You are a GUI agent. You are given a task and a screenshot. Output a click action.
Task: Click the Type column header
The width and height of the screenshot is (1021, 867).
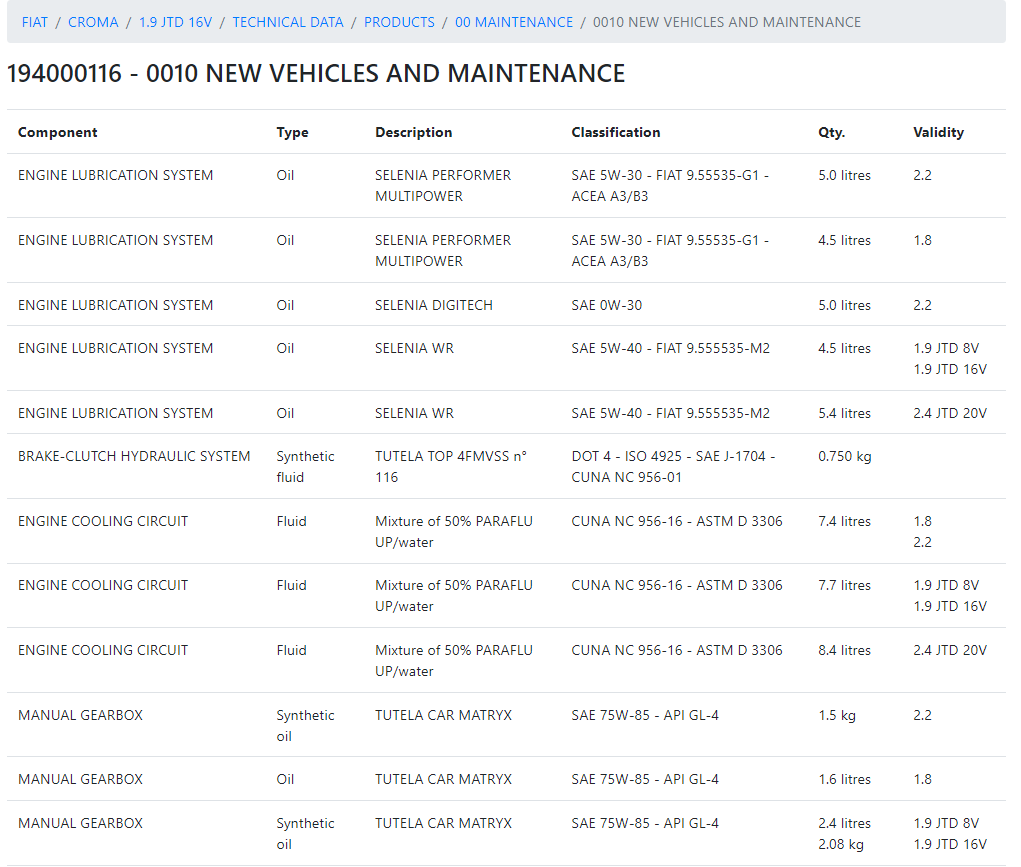pyautogui.click(x=292, y=132)
